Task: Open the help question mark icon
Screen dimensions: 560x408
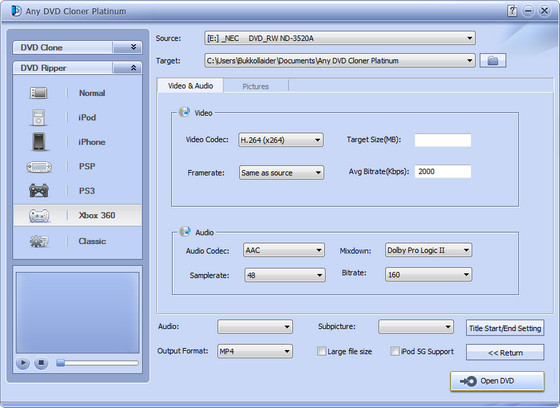Action: 512,11
